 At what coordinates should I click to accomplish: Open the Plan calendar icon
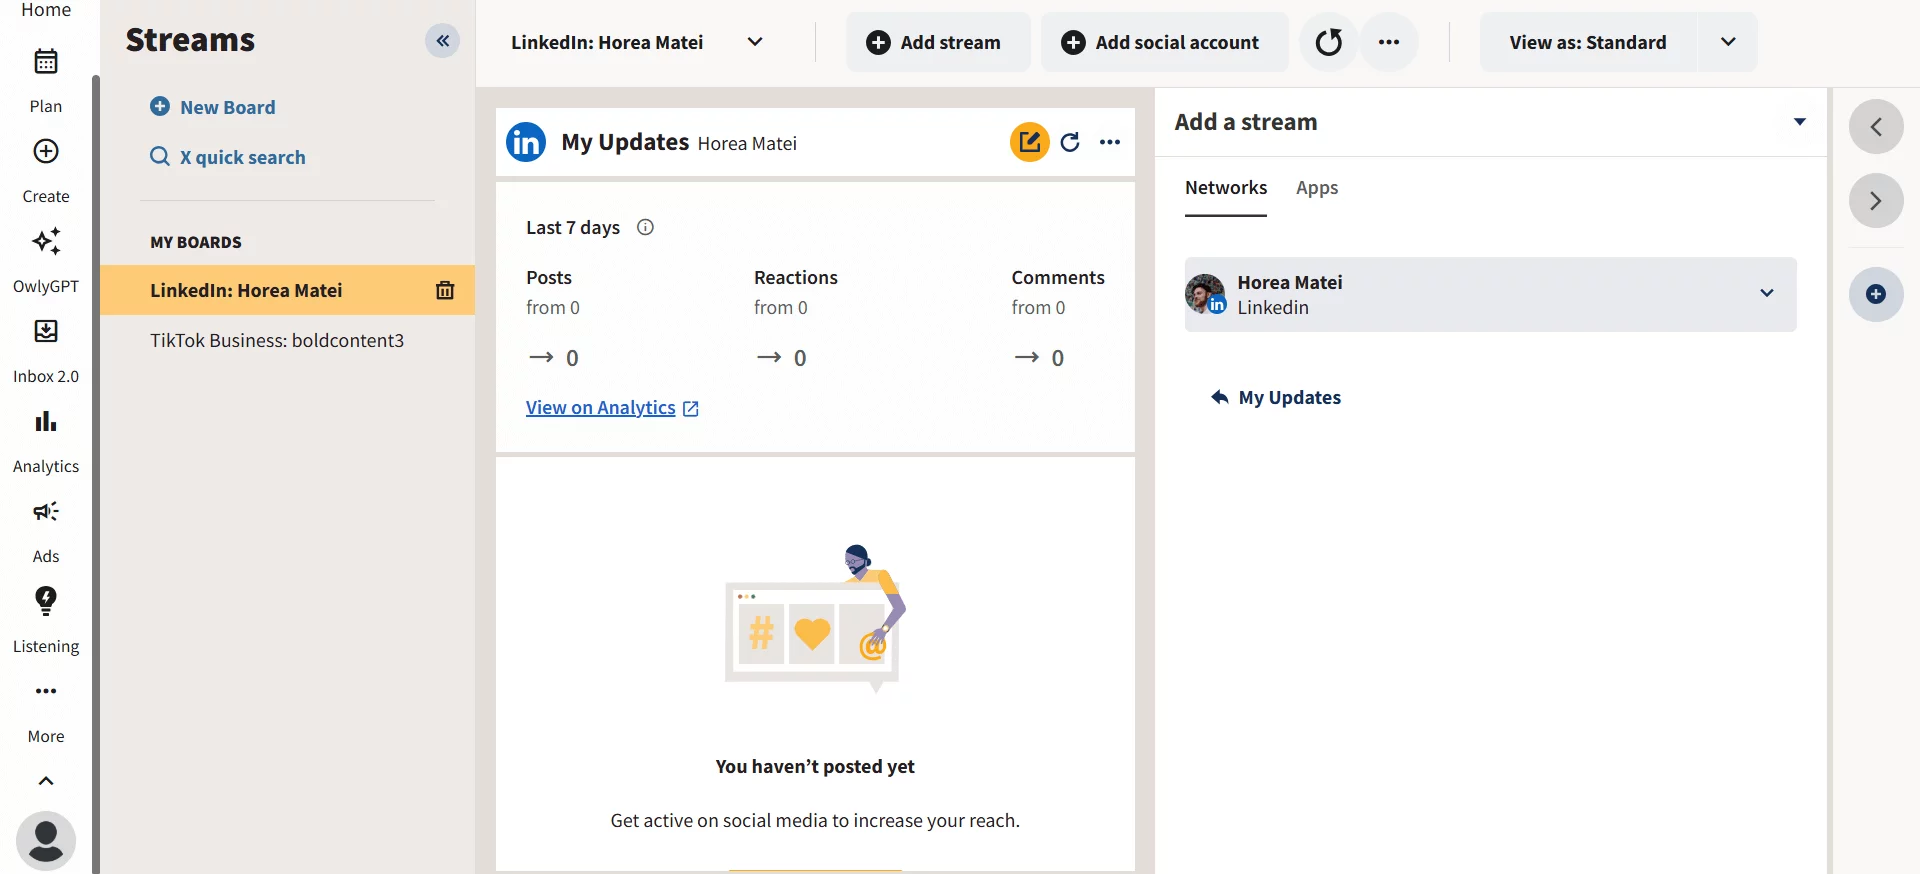(x=46, y=61)
